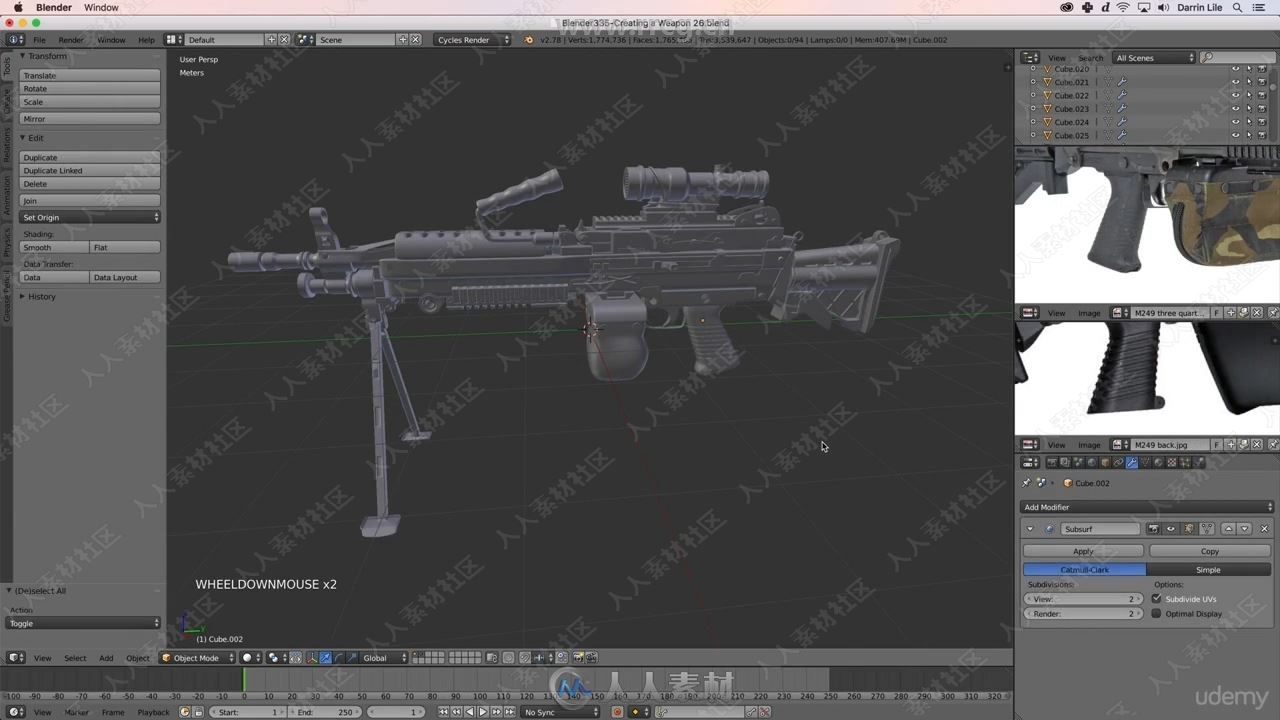Collapse the Subsurf modifier panel

(1030, 529)
